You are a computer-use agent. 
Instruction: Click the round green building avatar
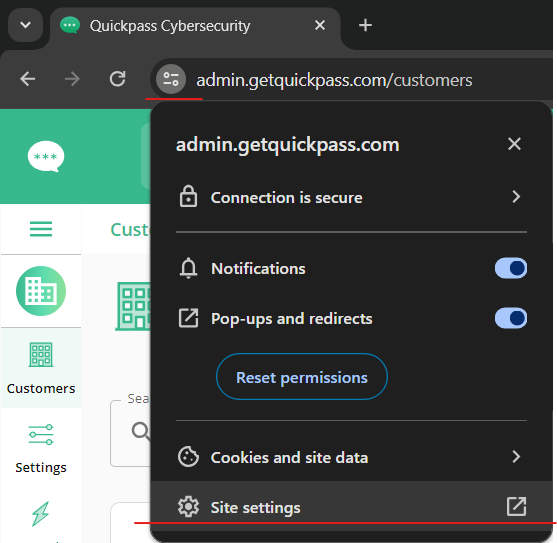tap(41, 291)
